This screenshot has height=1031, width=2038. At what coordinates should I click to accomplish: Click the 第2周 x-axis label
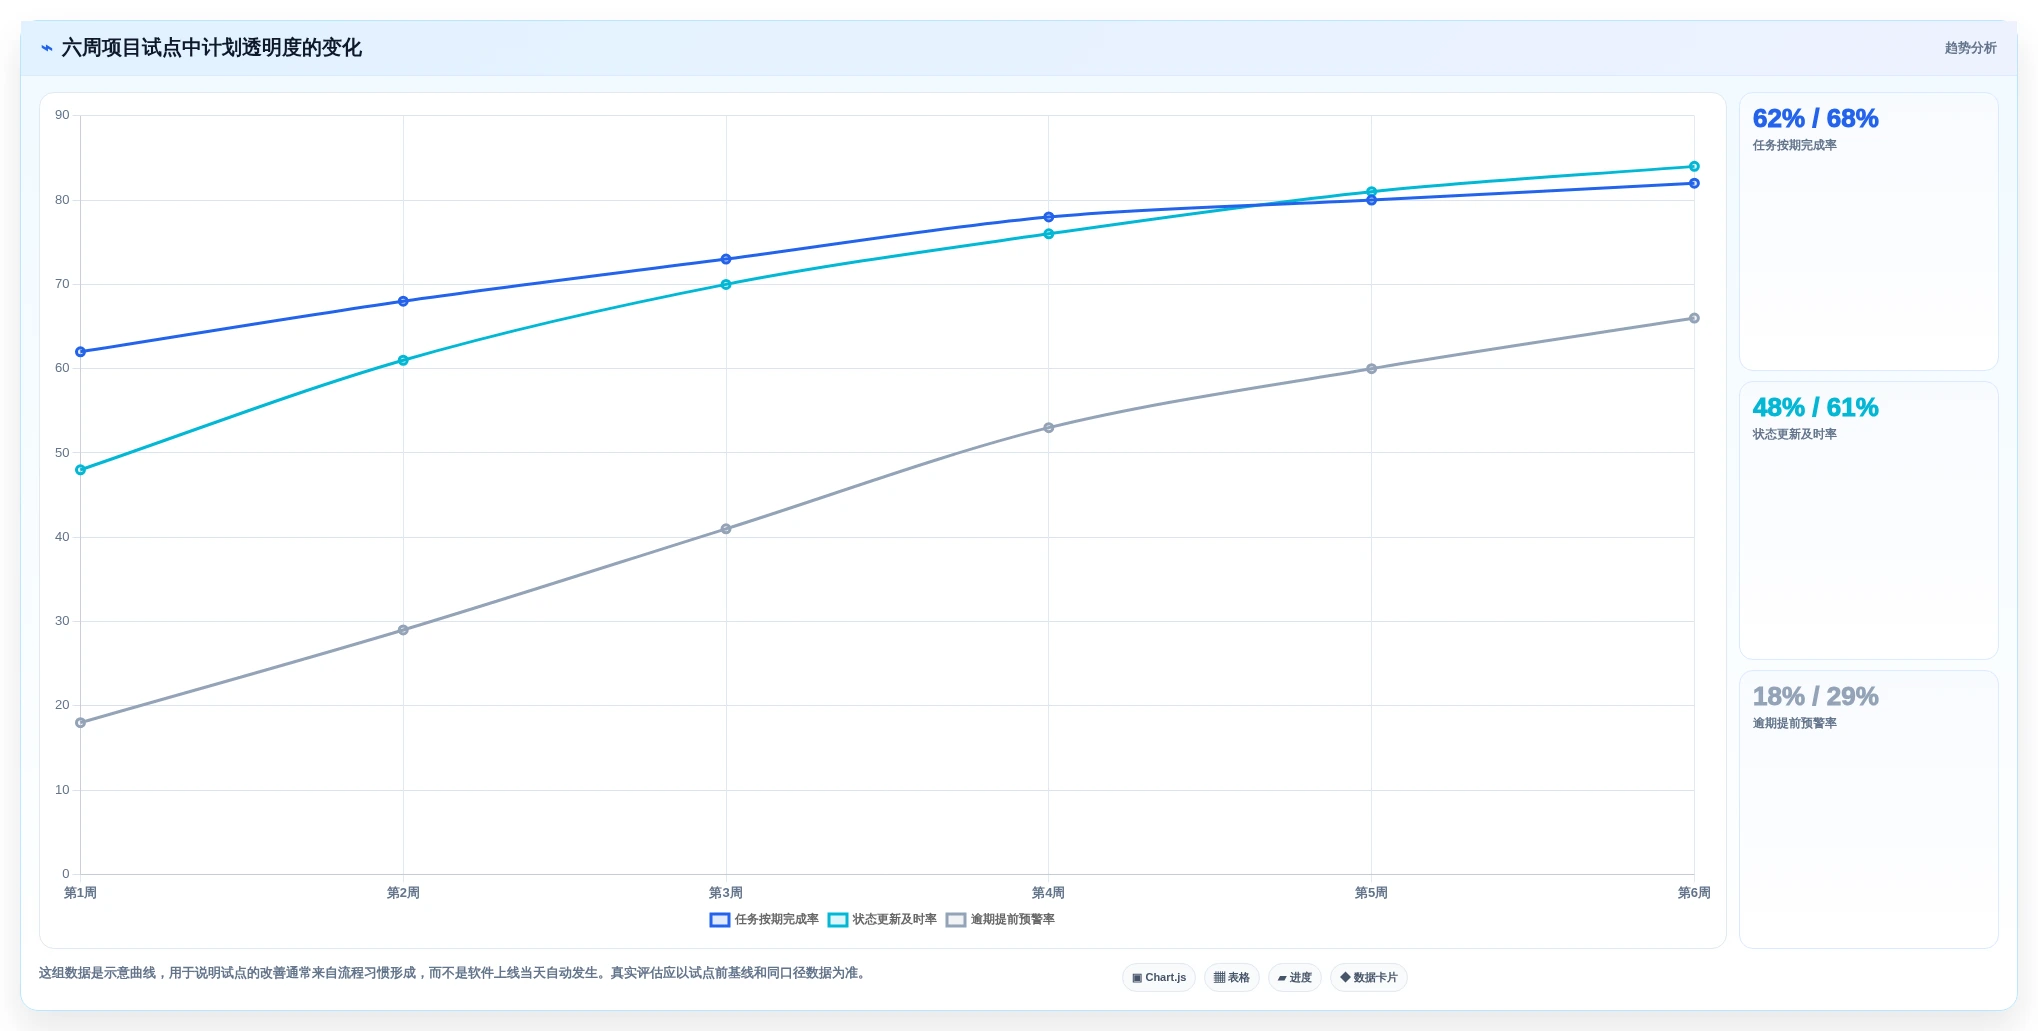pyautogui.click(x=403, y=893)
